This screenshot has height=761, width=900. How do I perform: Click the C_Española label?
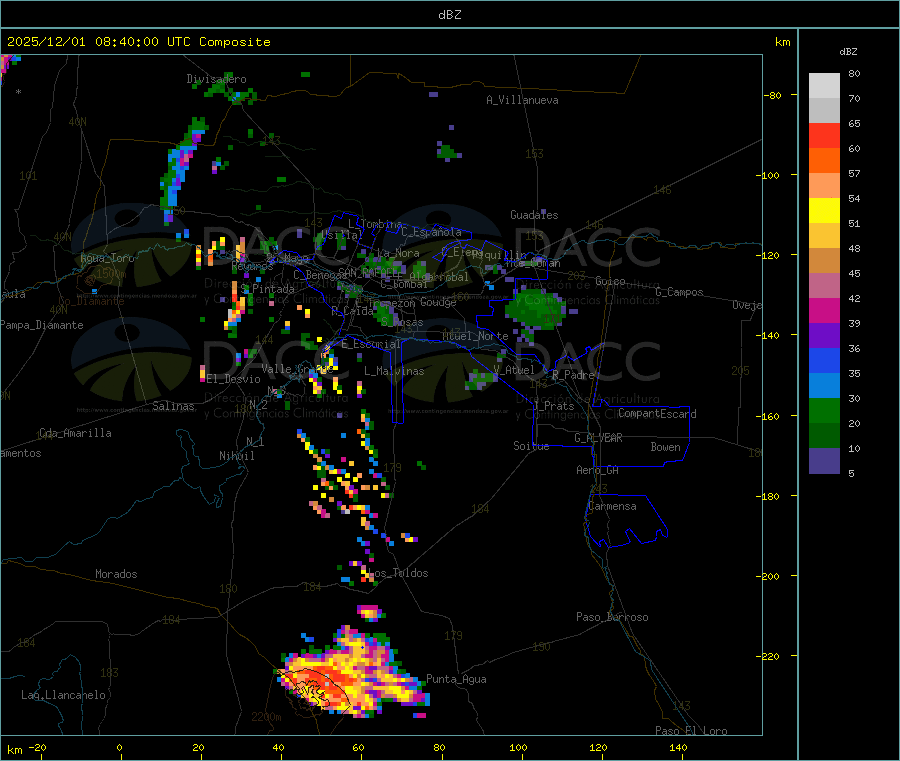[x=431, y=232]
